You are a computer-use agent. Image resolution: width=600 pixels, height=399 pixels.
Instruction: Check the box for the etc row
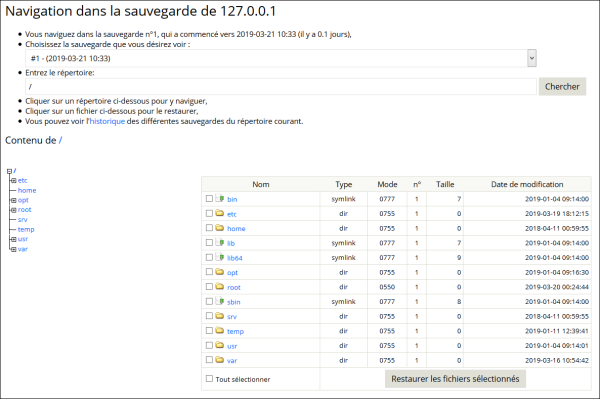(209, 213)
